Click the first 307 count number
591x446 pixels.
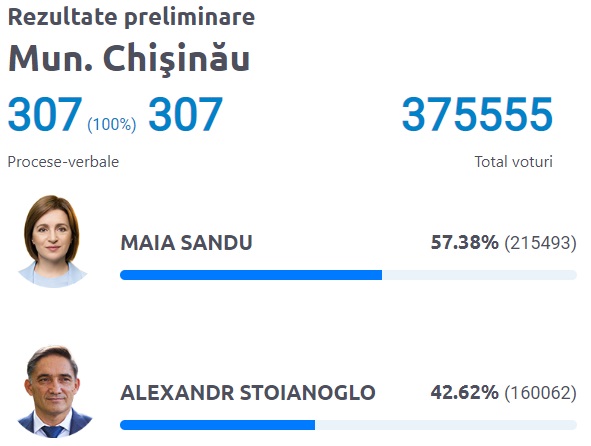point(45,114)
